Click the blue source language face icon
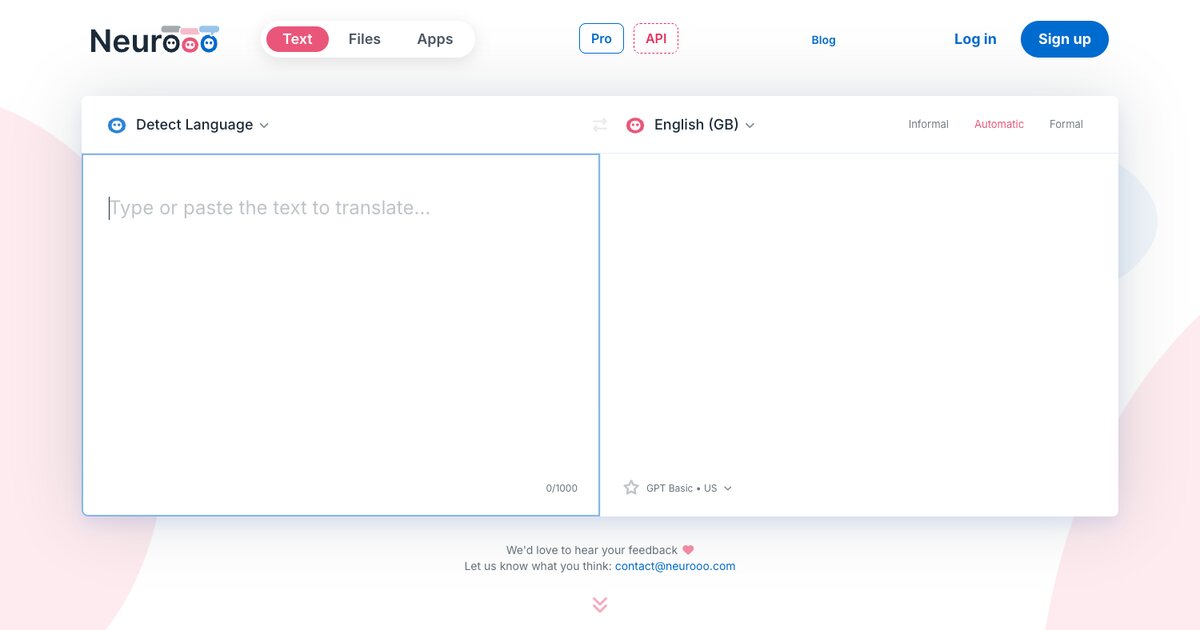1200x630 pixels. point(117,125)
